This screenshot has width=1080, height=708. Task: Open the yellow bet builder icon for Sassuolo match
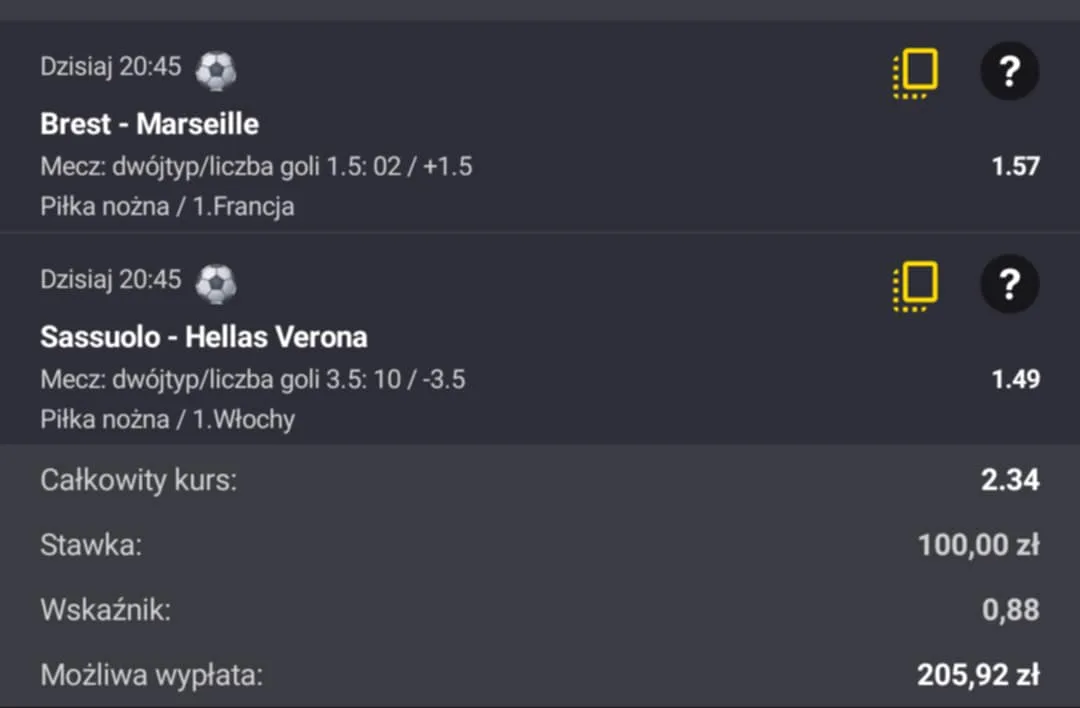914,284
